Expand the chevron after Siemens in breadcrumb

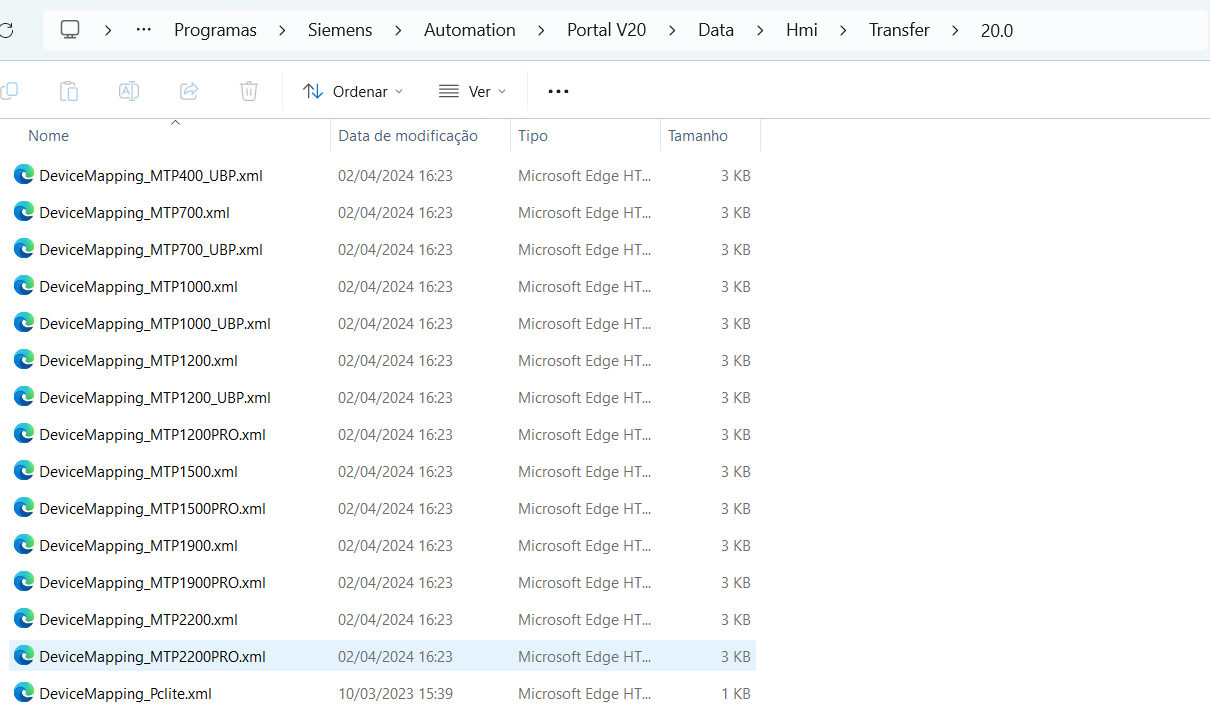pos(398,30)
